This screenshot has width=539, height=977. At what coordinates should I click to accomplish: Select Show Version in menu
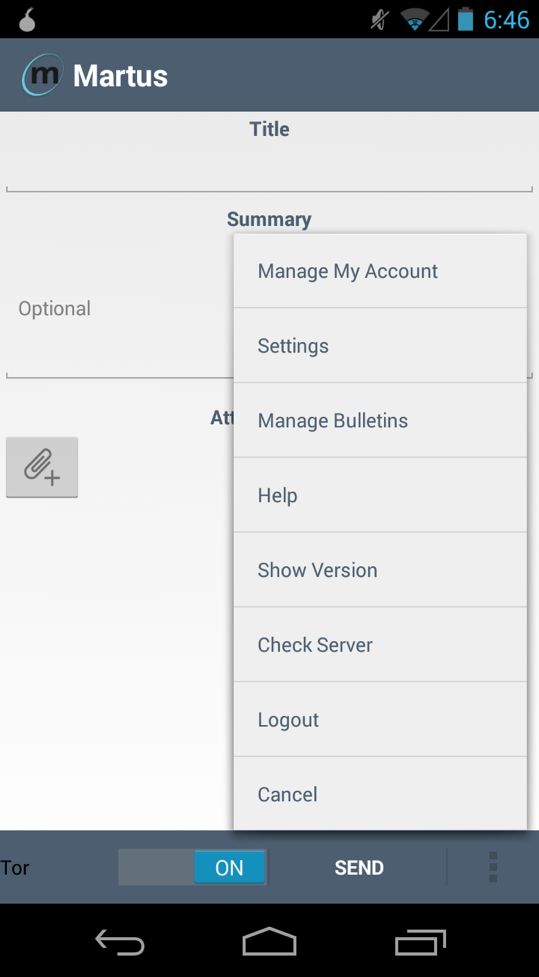(x=380, y=570)
